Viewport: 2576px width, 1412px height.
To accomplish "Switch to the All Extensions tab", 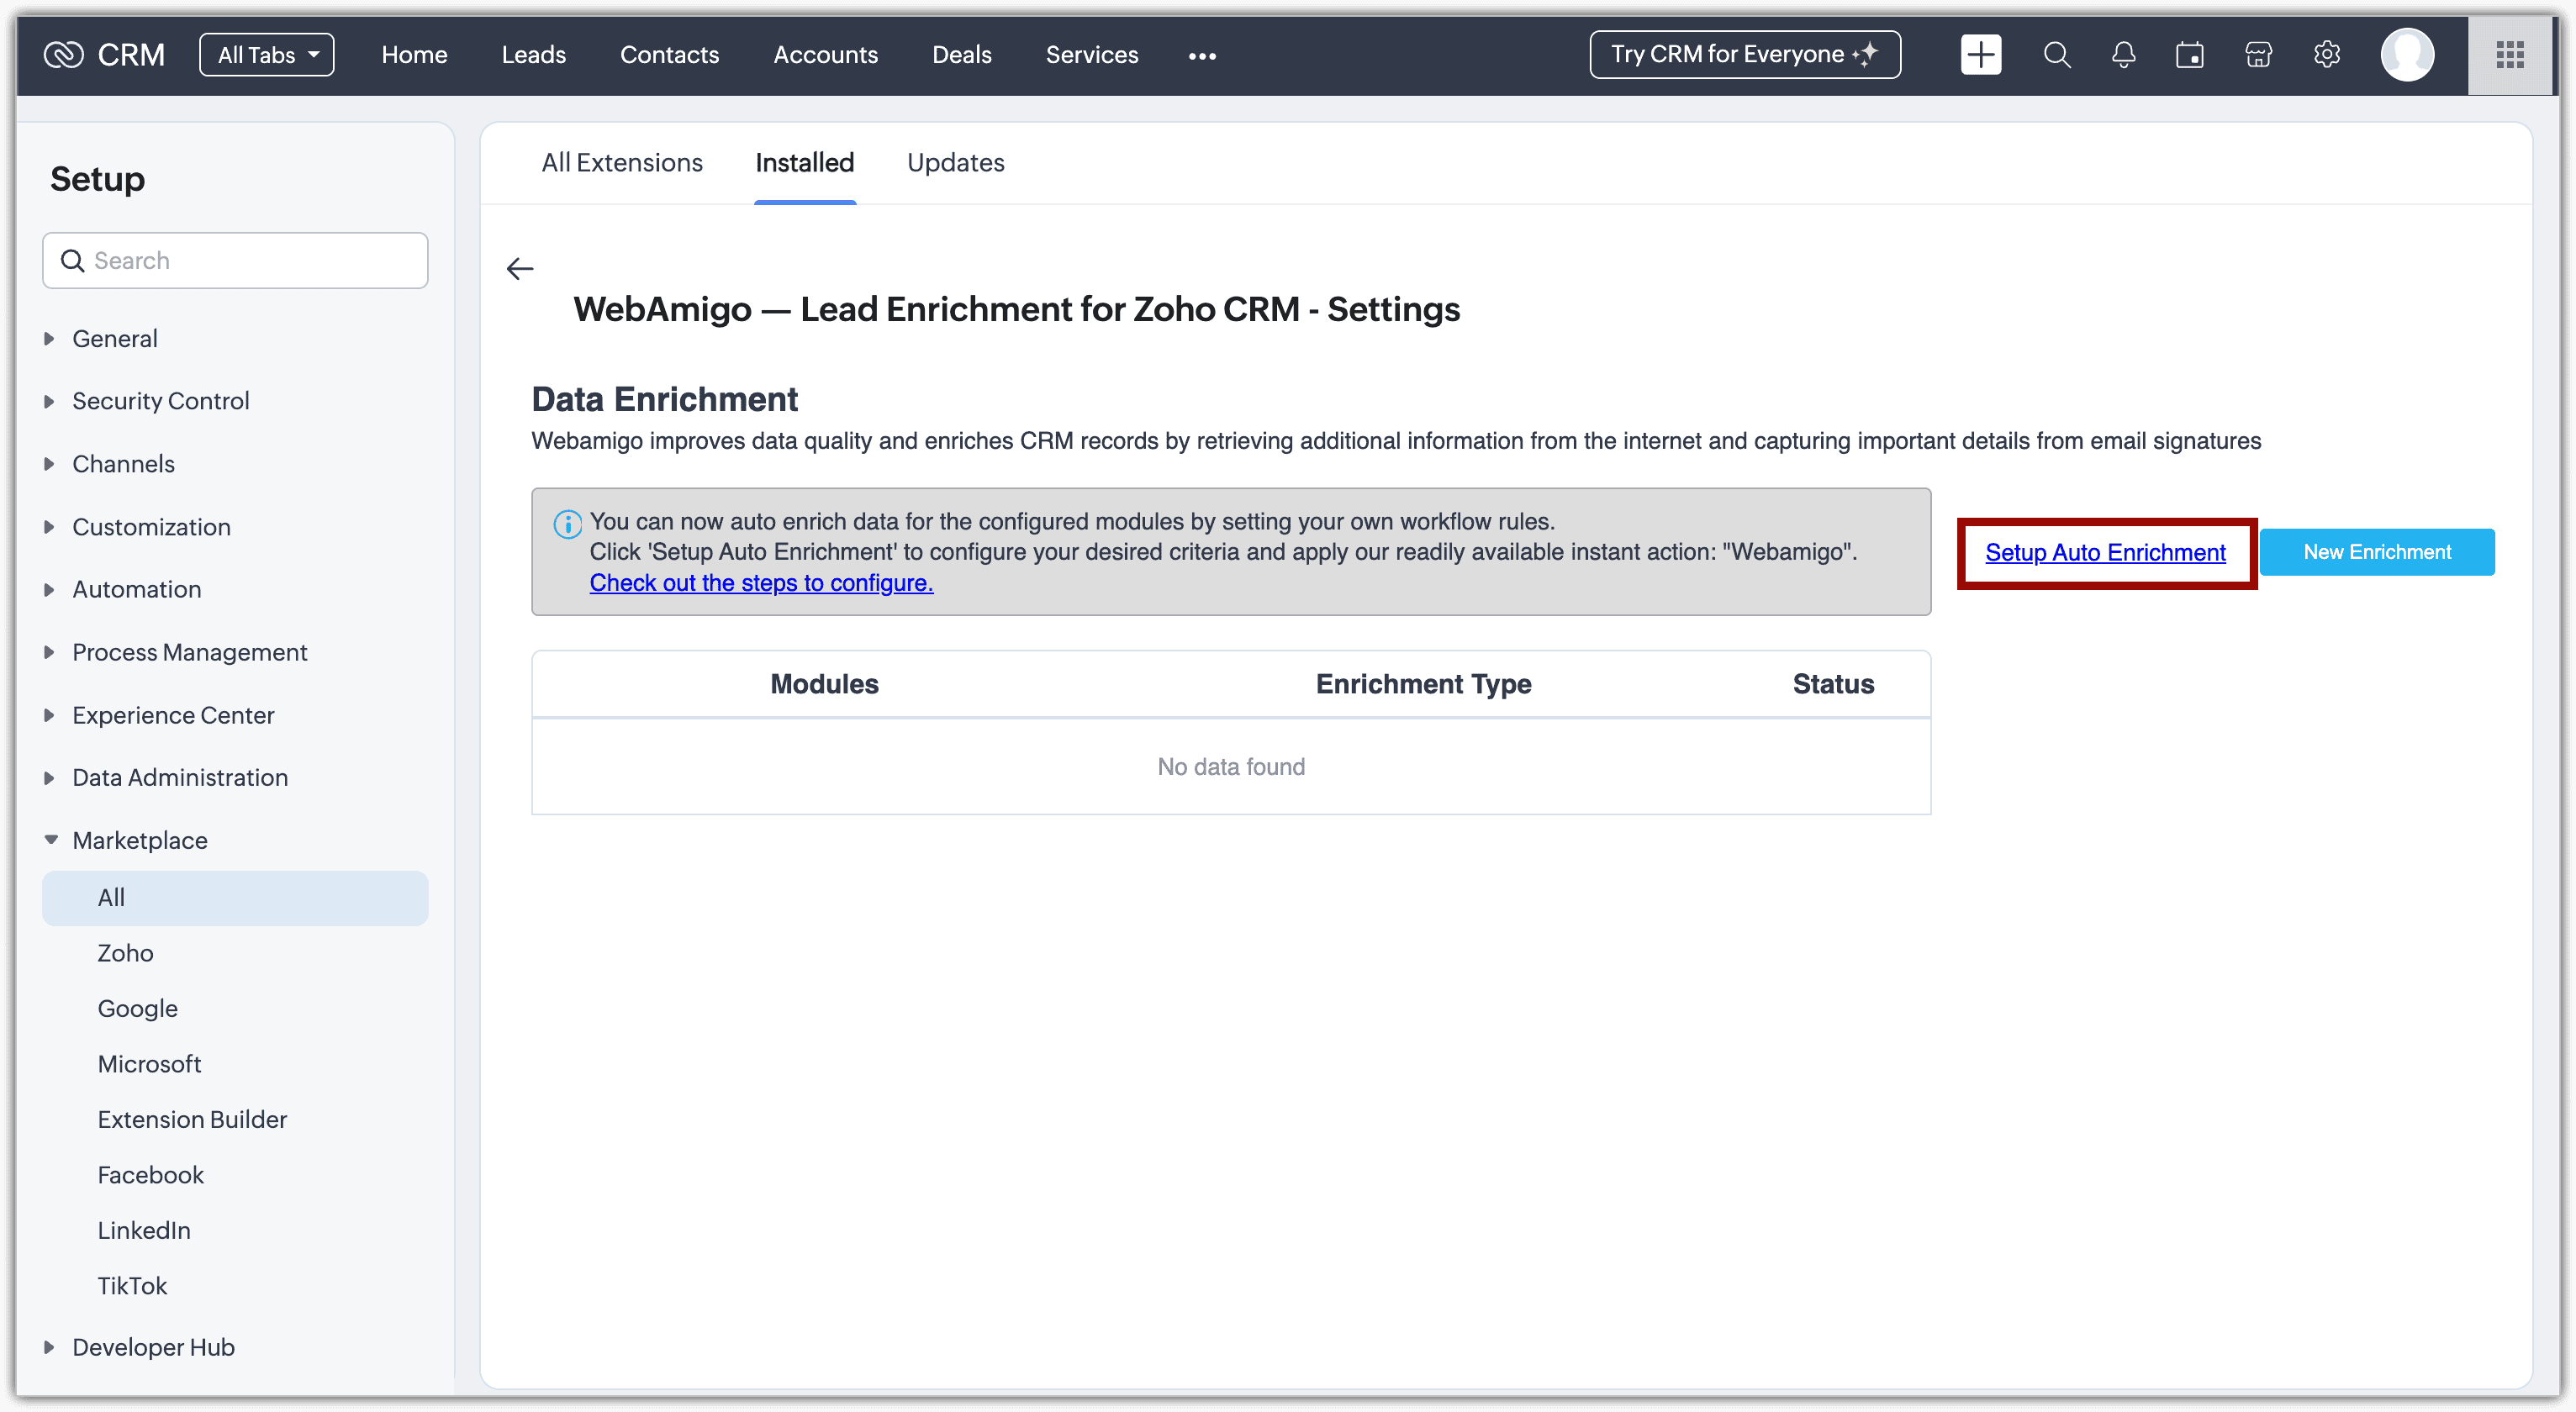I will 622,163.
